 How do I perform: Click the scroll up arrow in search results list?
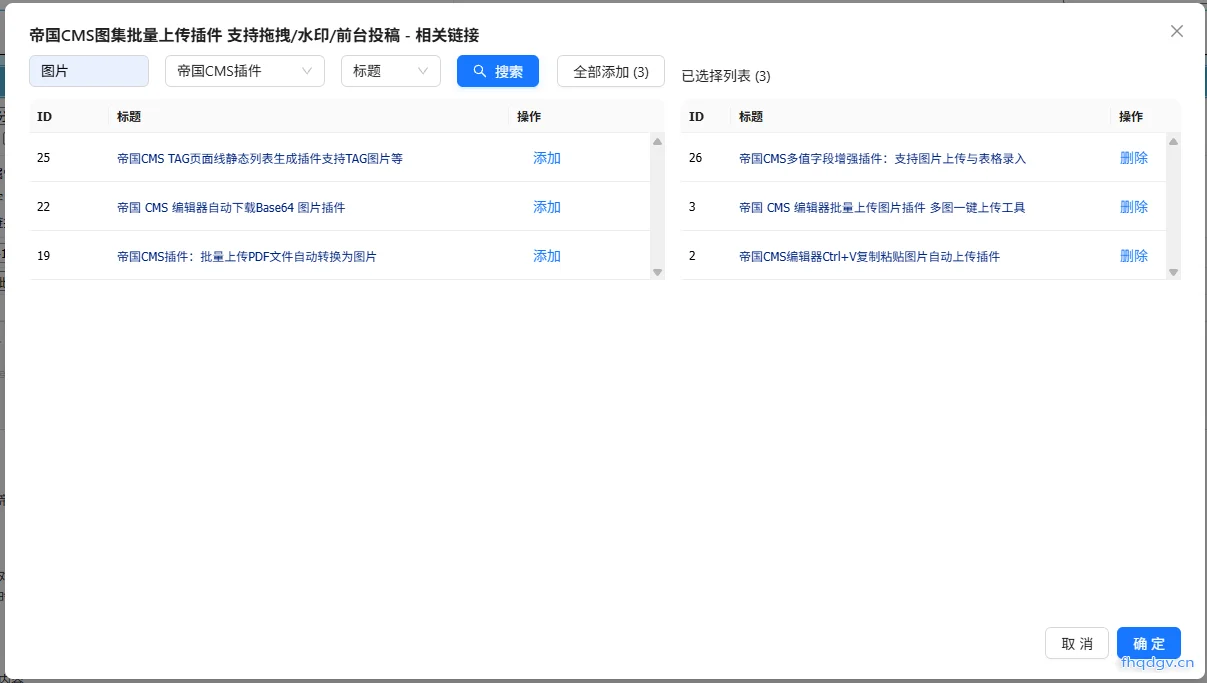[657, 141]
